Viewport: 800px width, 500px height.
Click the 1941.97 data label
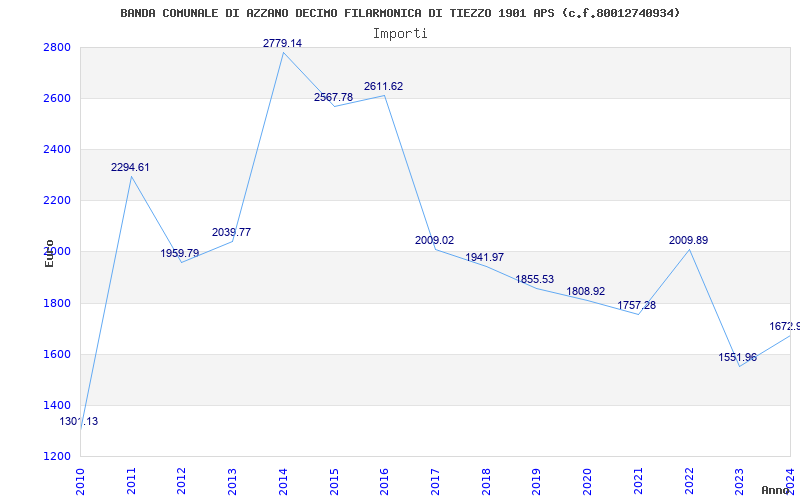tap(484, 257)
